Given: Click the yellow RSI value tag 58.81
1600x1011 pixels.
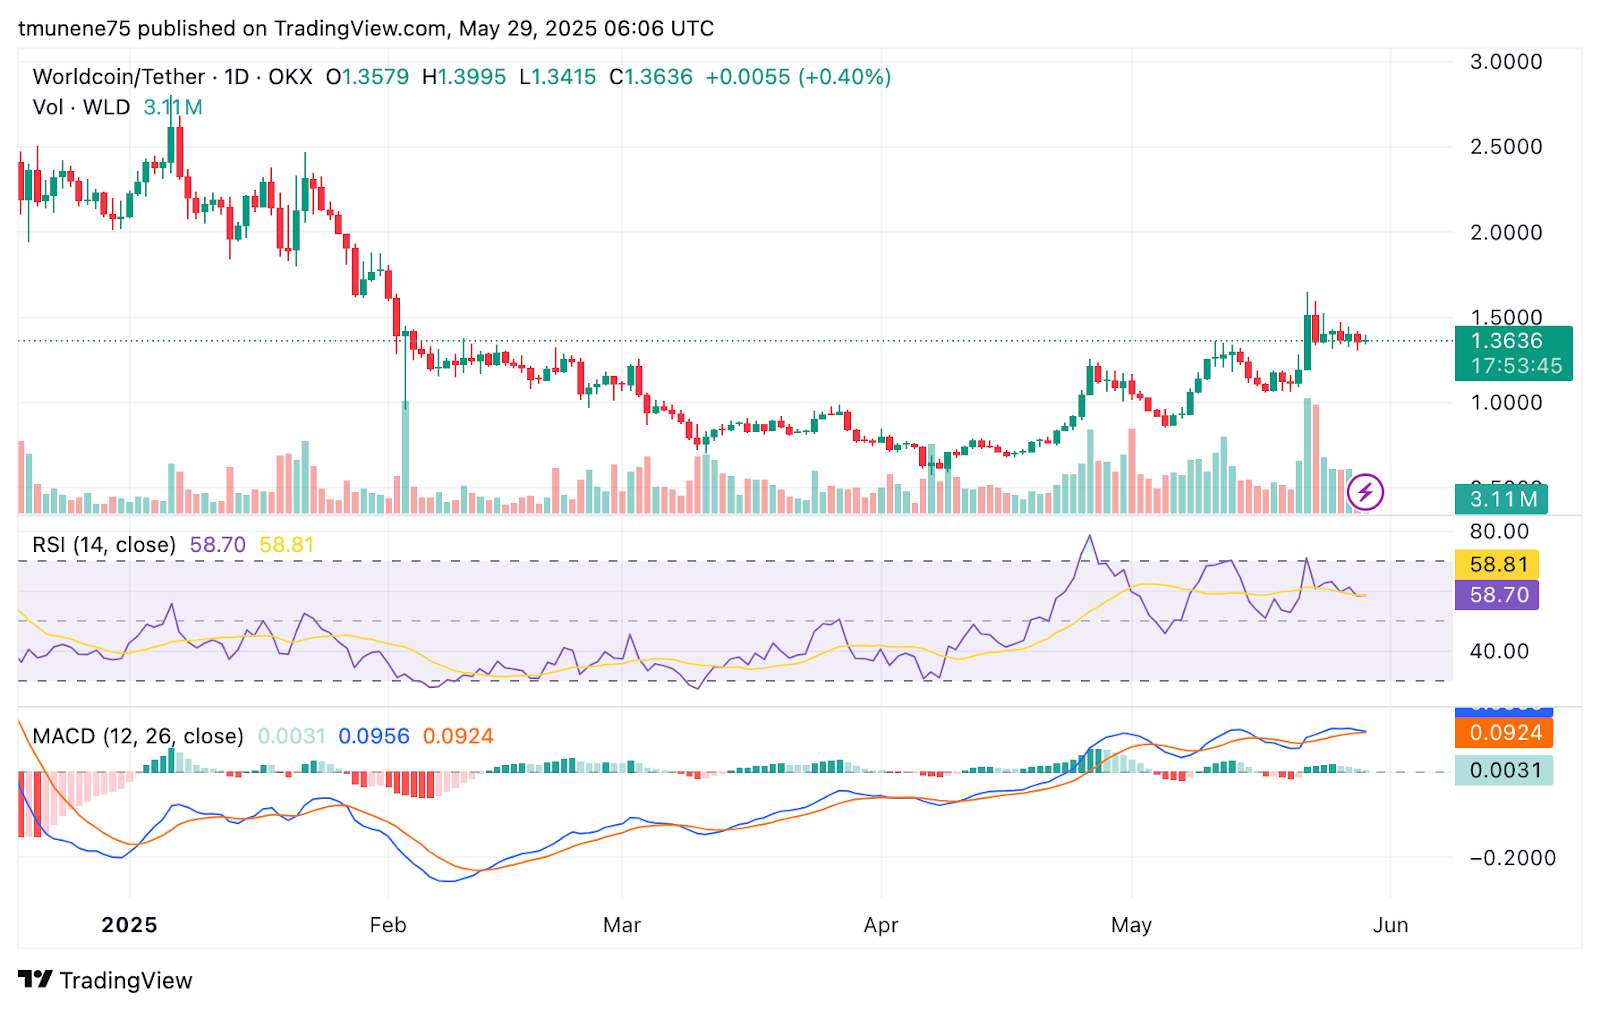Looking at the screenshot, I should (1497, 565).
